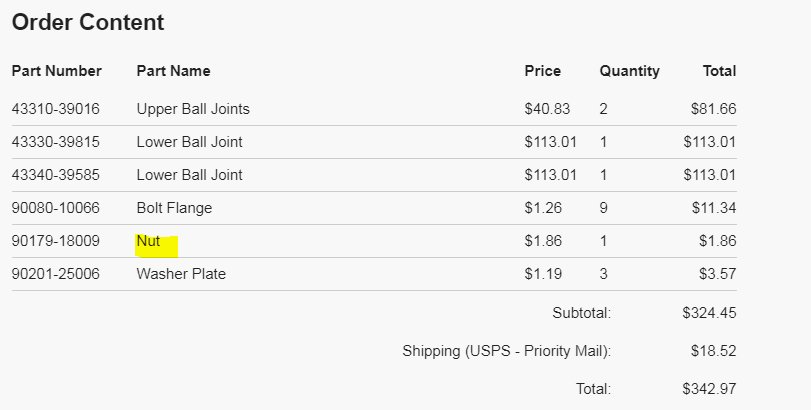Click the Upper Ball Joints part name

[x=193, y=109]
